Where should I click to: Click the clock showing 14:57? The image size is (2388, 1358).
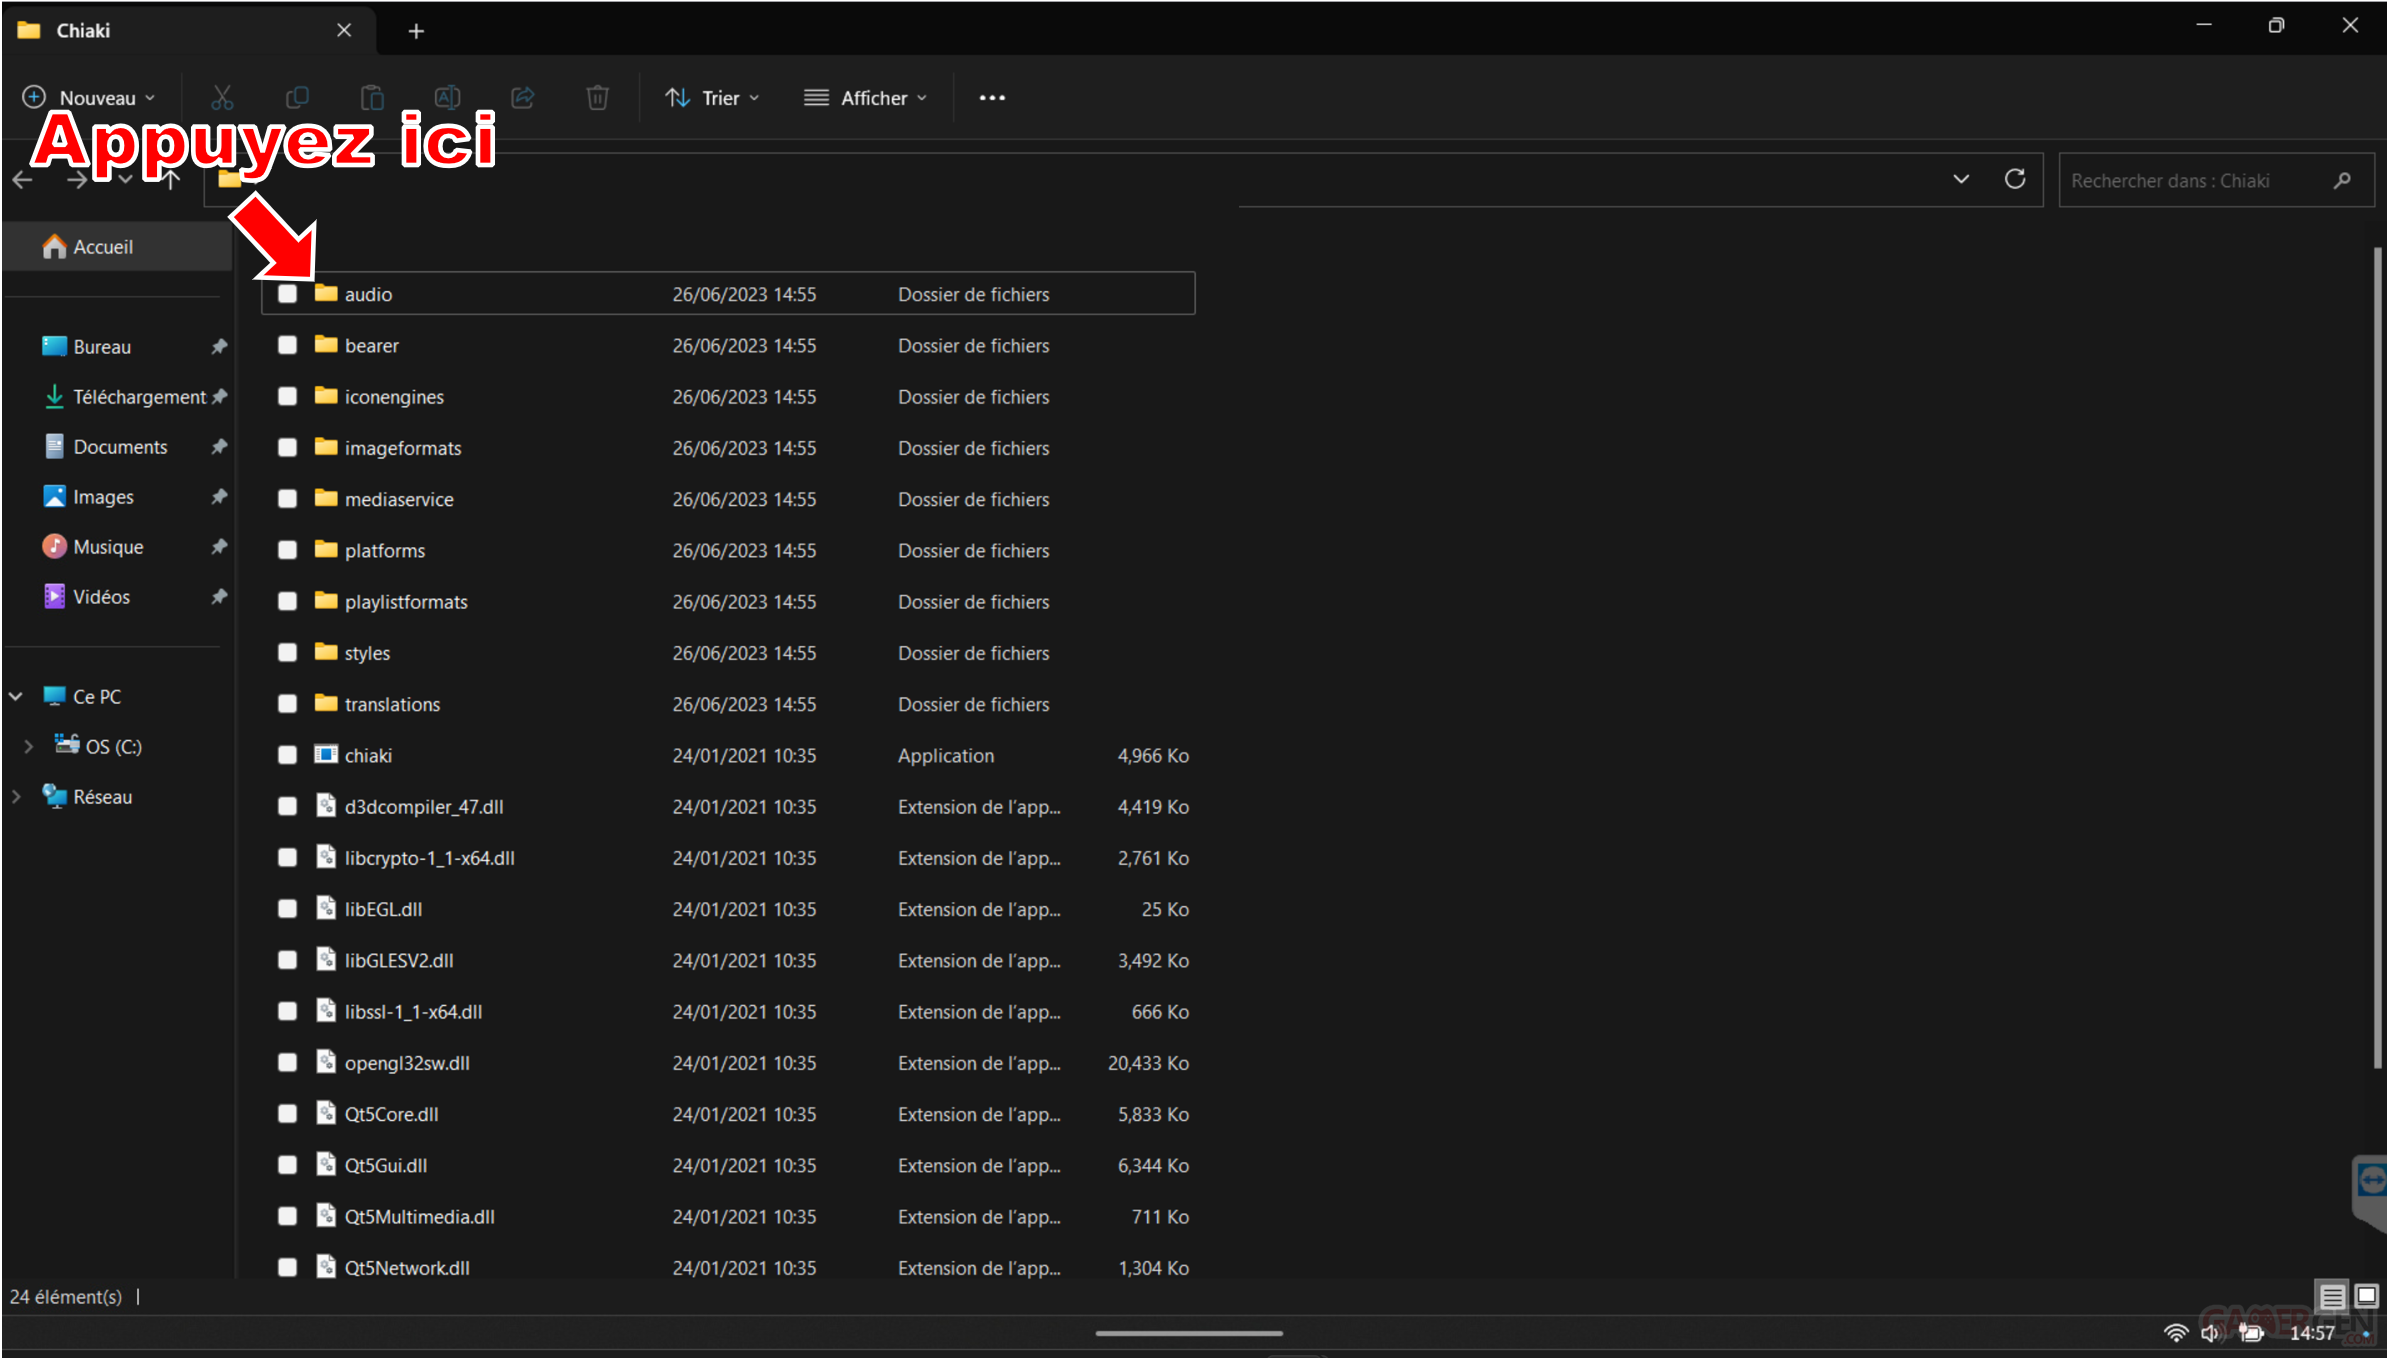point(2311,1332)
